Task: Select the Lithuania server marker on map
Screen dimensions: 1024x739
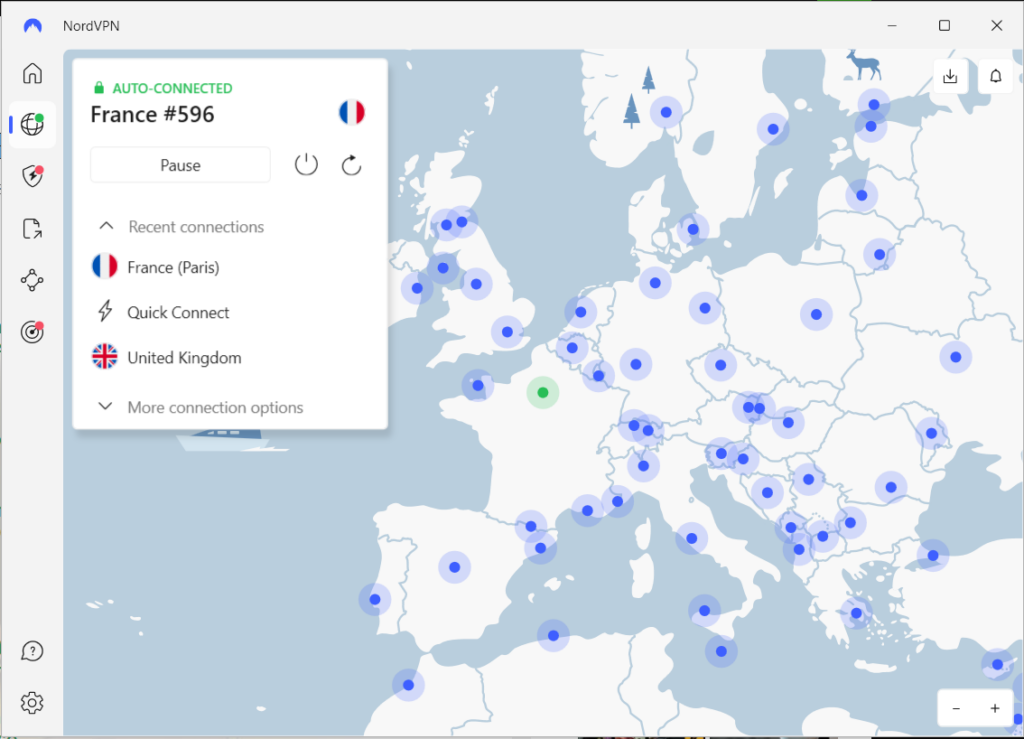Action: 880,255
